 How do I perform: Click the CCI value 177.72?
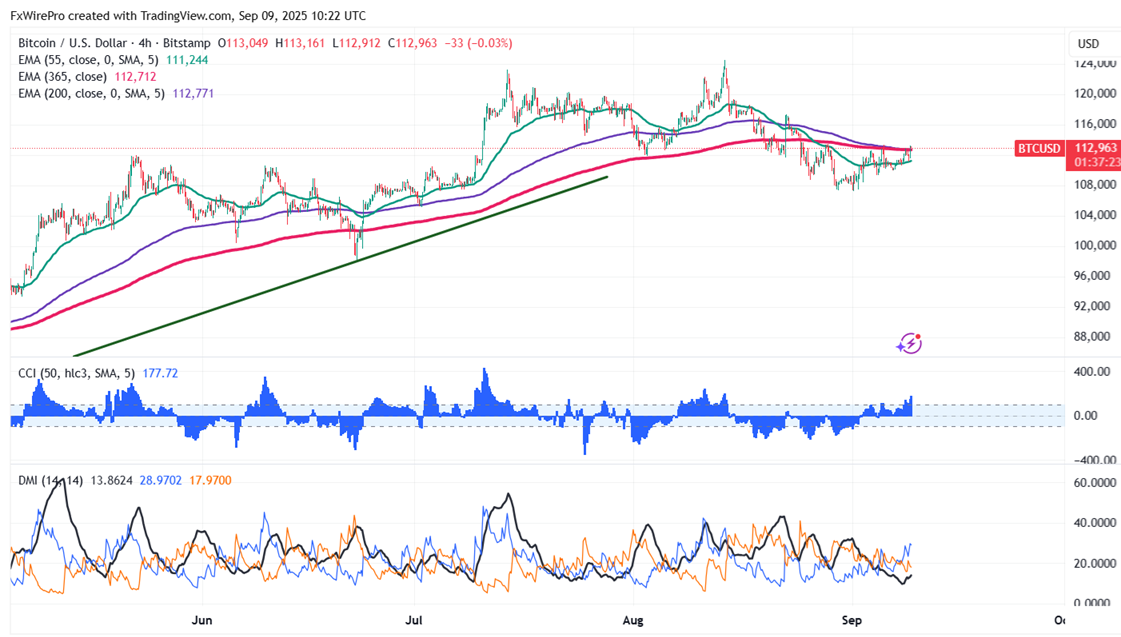[x=160, y=373]
